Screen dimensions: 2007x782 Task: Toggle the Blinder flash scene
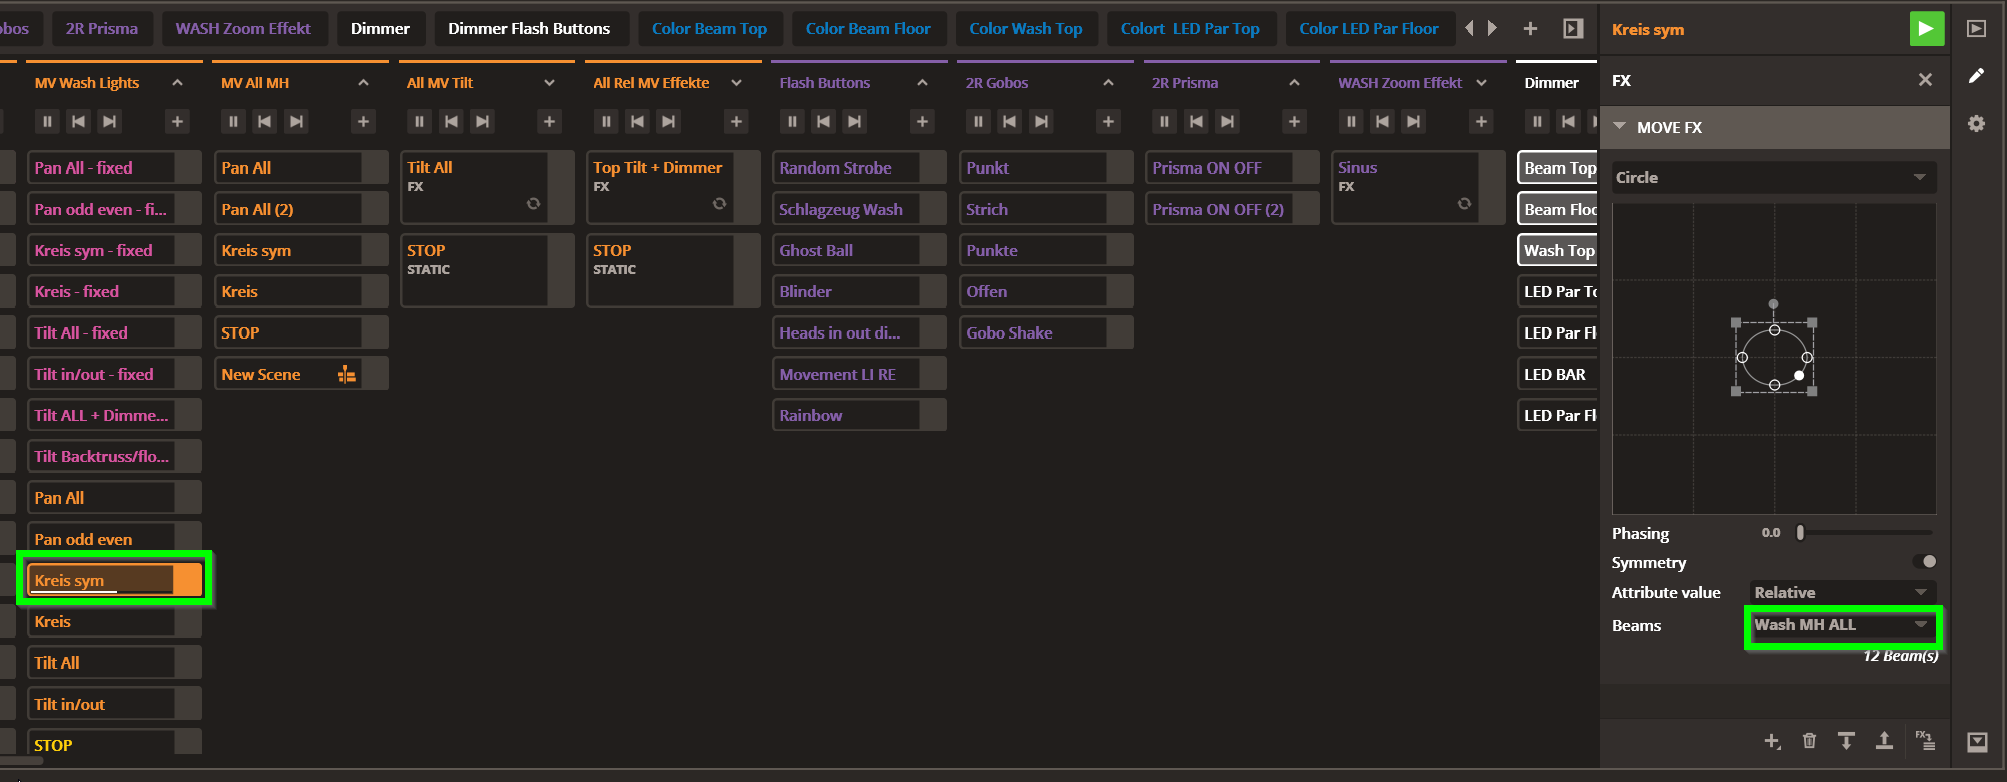pos(933,291)
